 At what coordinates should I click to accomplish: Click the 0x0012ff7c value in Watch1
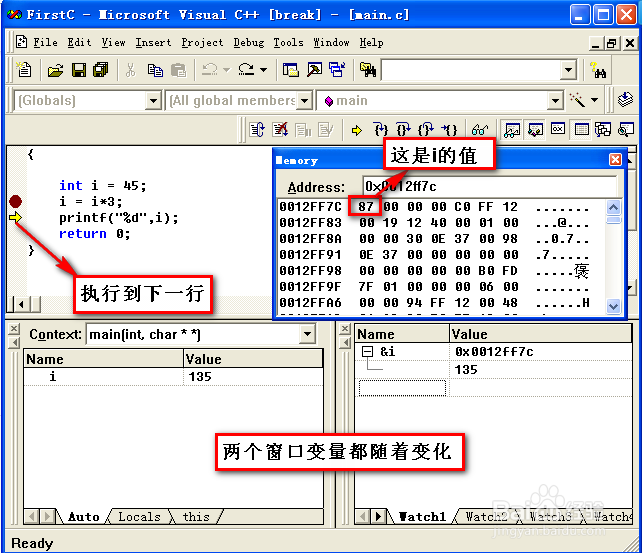pyautogui.click(x=494, y=352)
